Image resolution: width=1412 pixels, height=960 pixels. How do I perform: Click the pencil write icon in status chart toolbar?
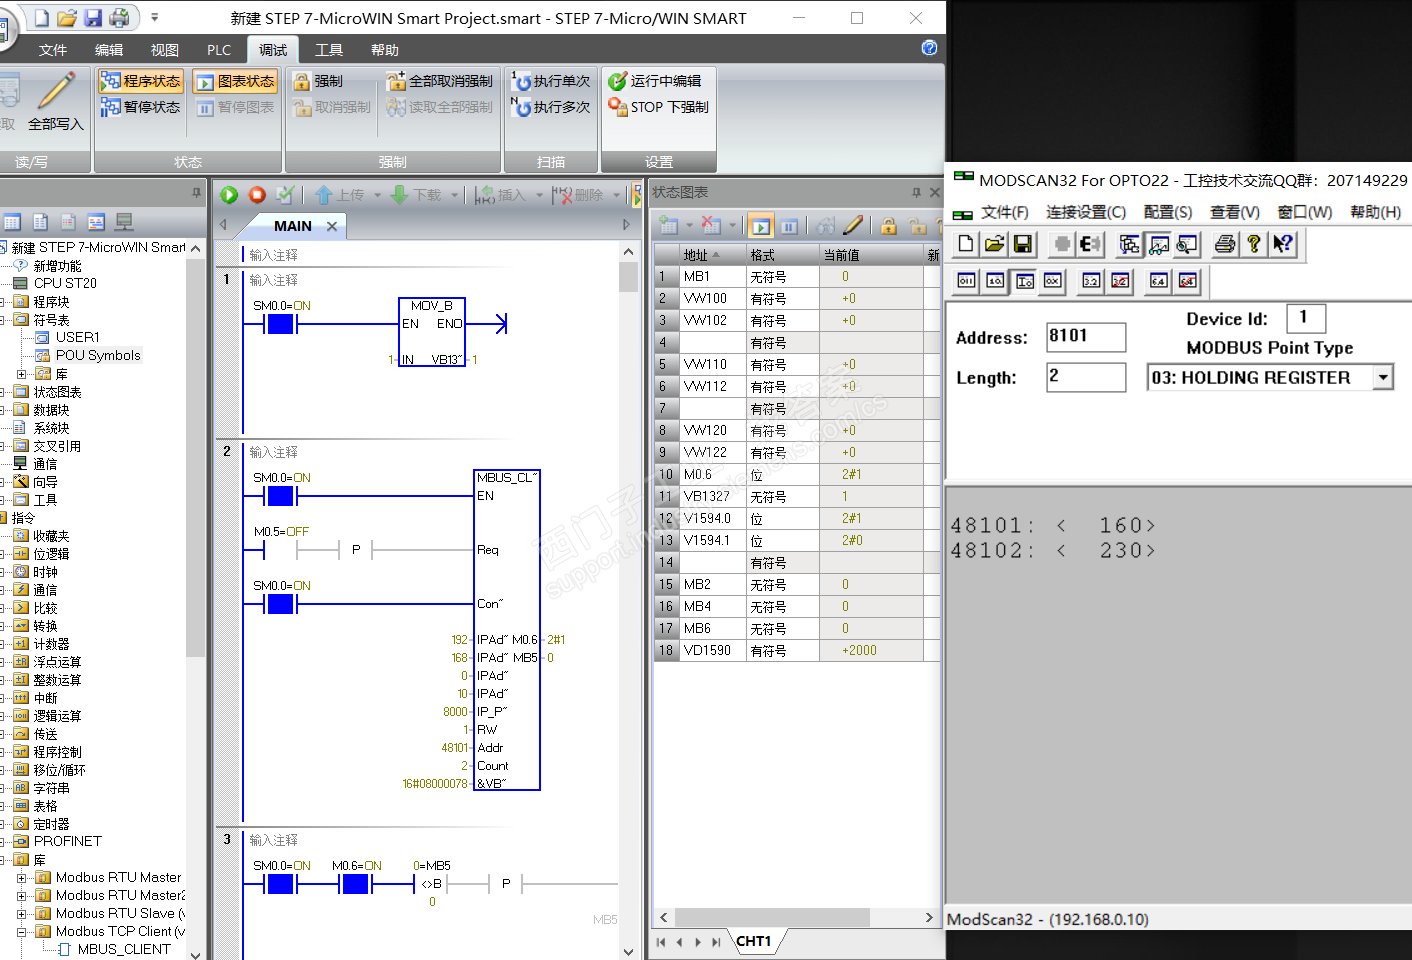click(853, 226)
